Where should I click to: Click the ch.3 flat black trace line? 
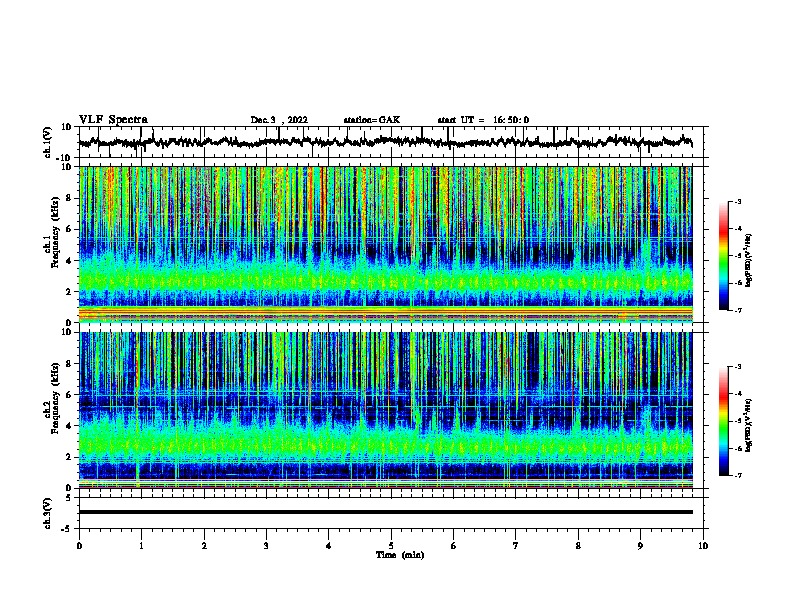point(385,512)
